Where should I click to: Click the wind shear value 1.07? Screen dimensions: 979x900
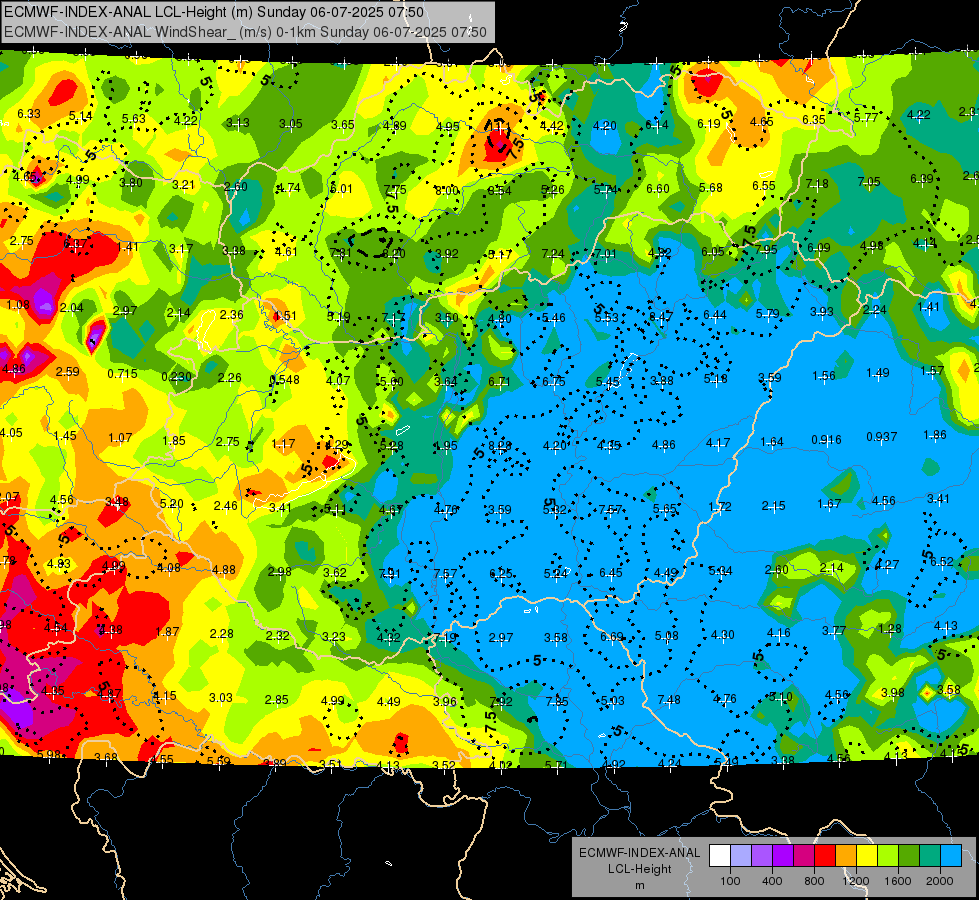pyautogui.click(x=120, y=438)
